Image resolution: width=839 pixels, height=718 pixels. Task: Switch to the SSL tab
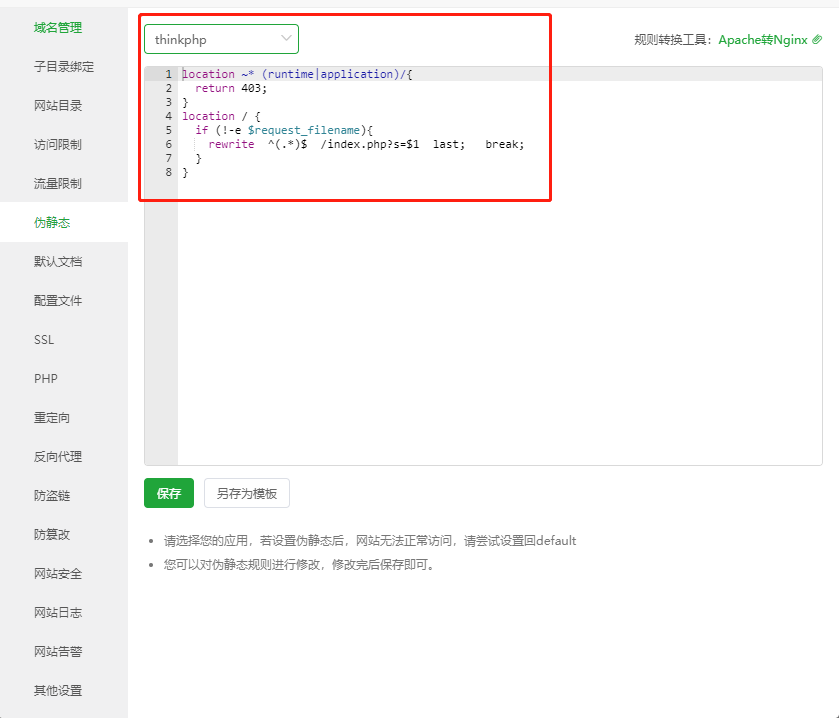(x=44, y=340)
